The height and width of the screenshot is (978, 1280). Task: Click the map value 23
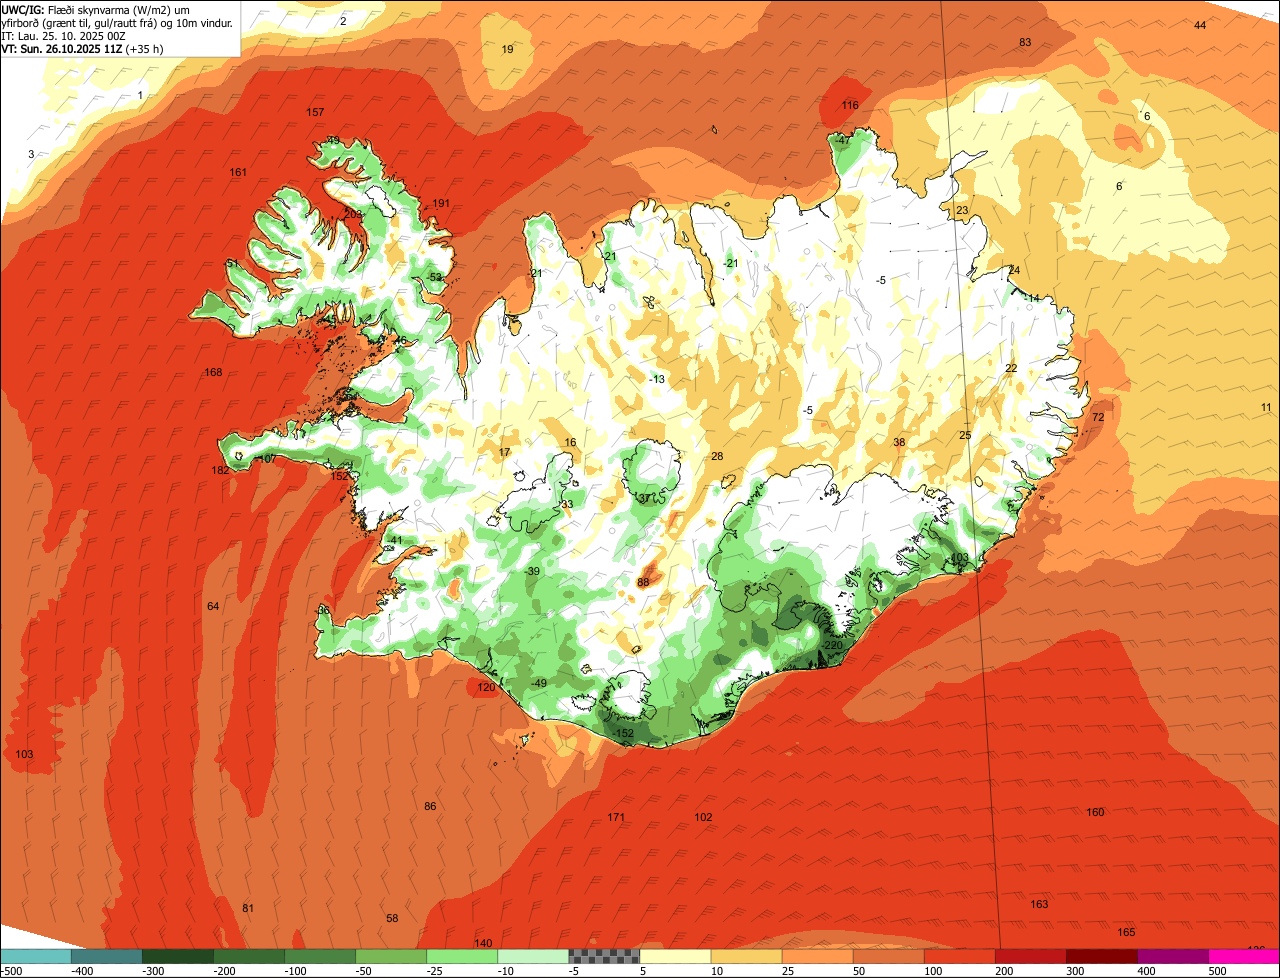pos(962,210)
